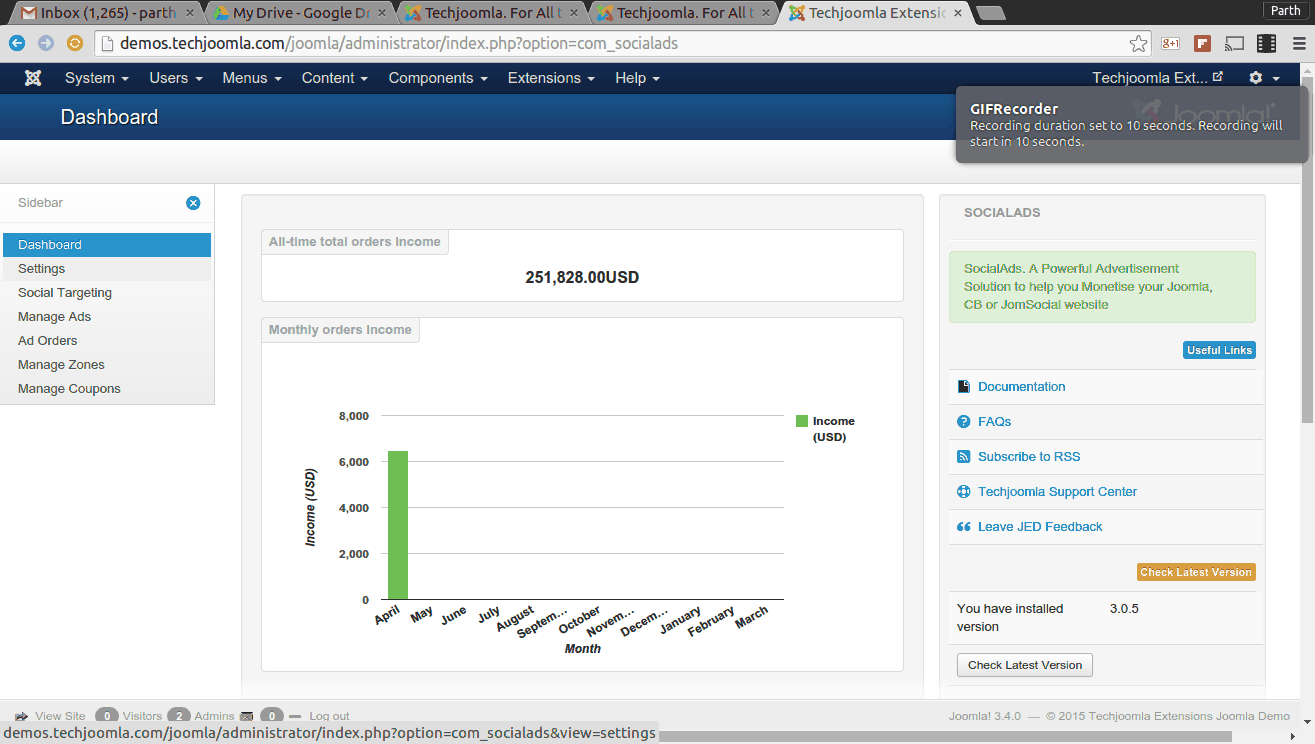Click the green Income legend swatch

click(x=801, y=421)
